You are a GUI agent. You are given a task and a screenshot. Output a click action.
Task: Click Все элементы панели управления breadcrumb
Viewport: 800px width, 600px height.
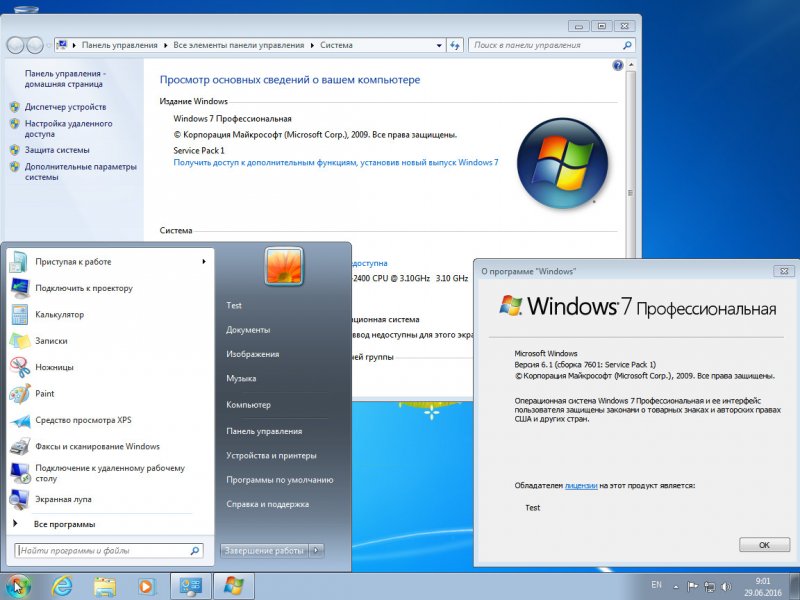(238, 45)
